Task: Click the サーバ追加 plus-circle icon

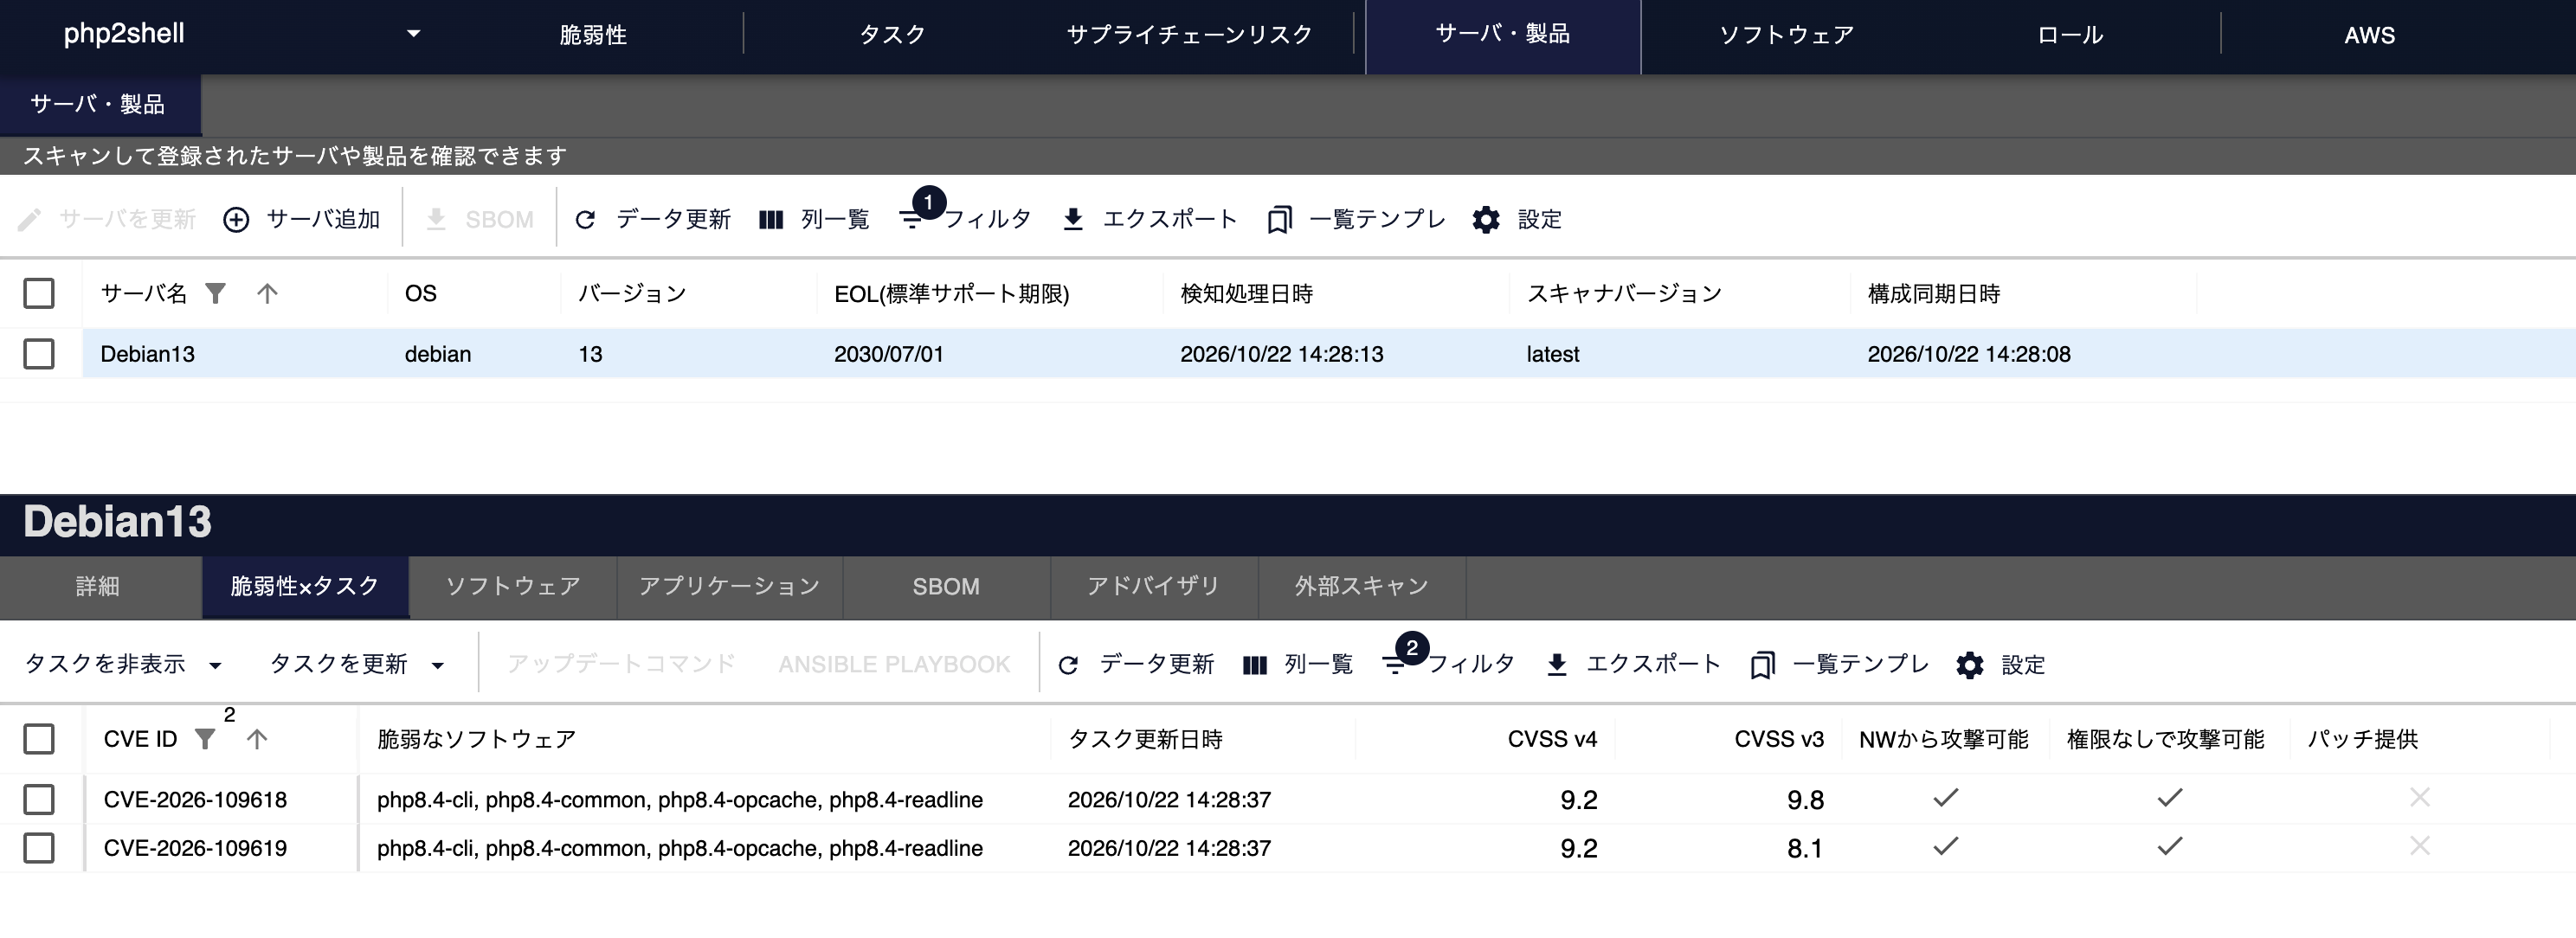Action: (236, 220)
